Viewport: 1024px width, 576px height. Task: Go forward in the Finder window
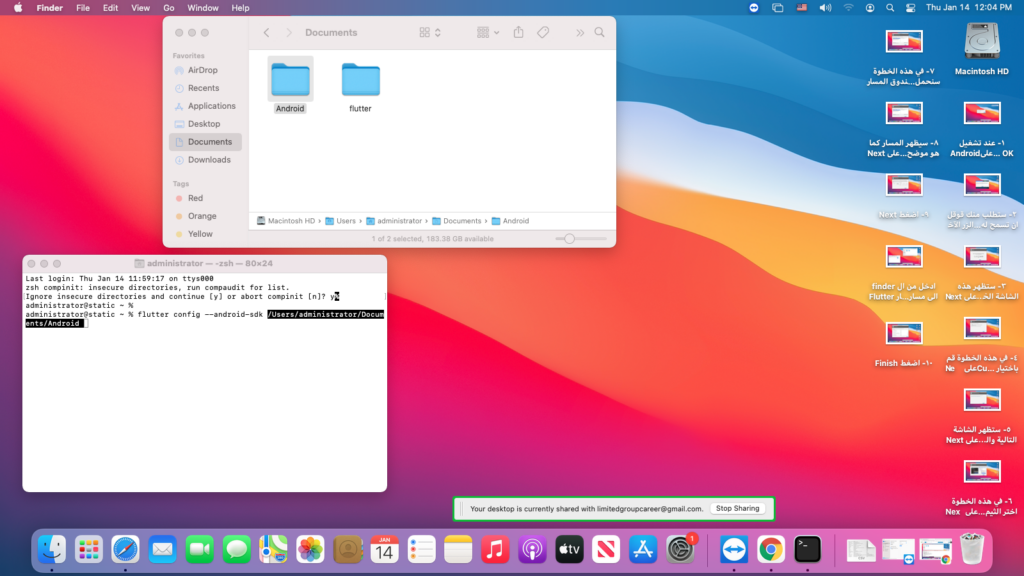click(x=289, y=33)
